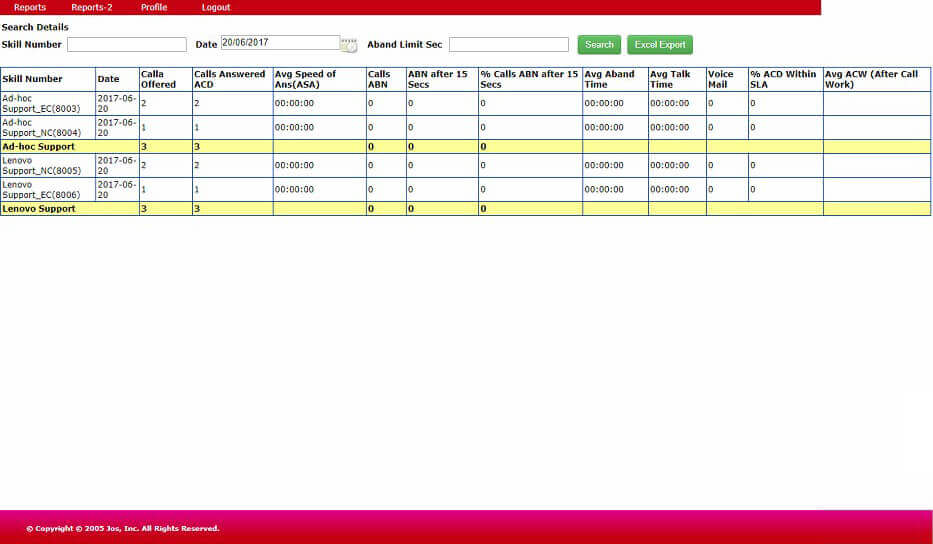Select the Lenovo Support_NC(8005) cell
The width and height of the screenshot is (933, 544).
48,165
